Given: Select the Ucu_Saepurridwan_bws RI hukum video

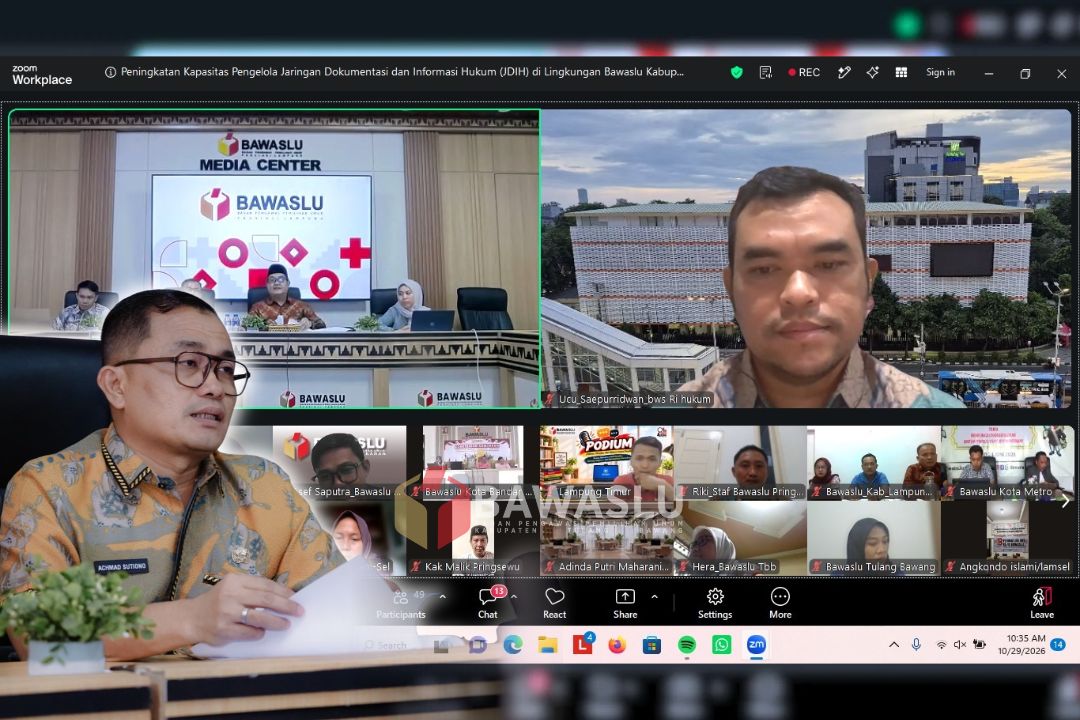Looking at the screenshot, I should (x=807, y=258).
